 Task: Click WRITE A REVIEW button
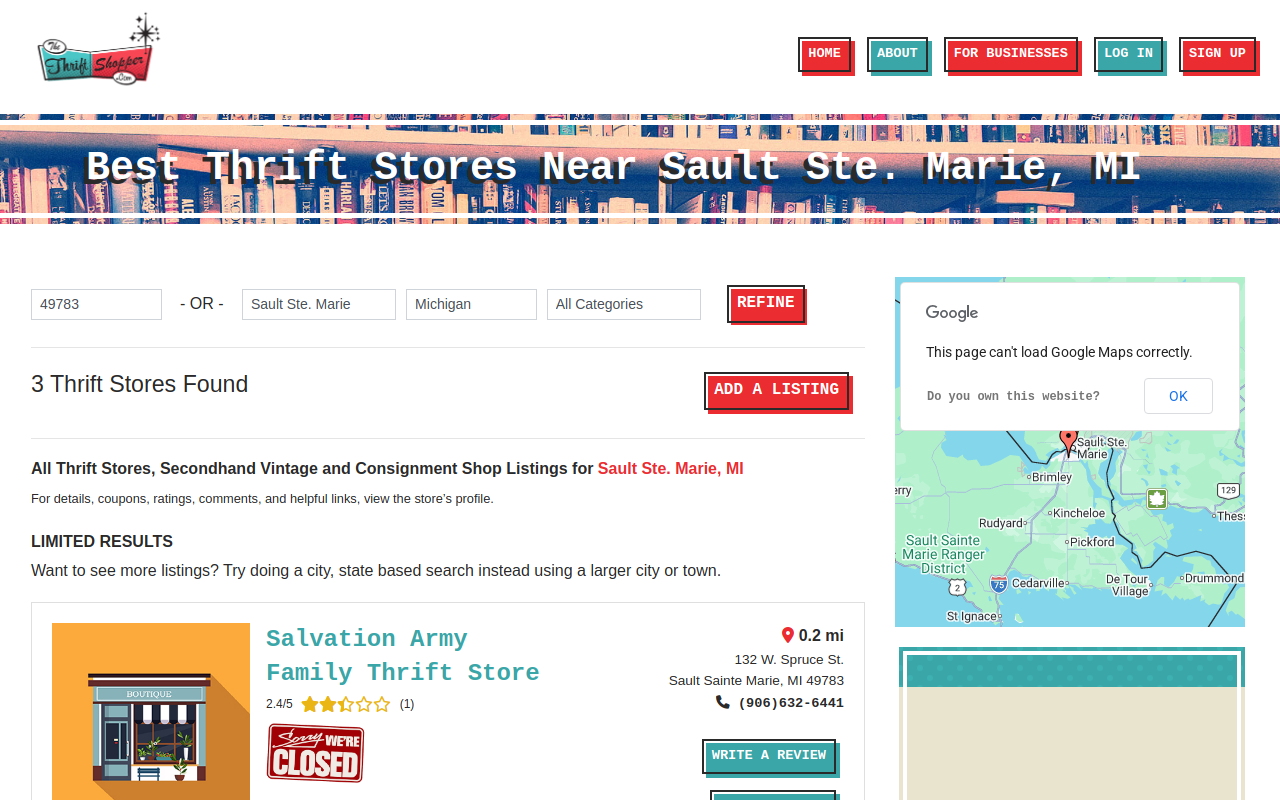769,756
